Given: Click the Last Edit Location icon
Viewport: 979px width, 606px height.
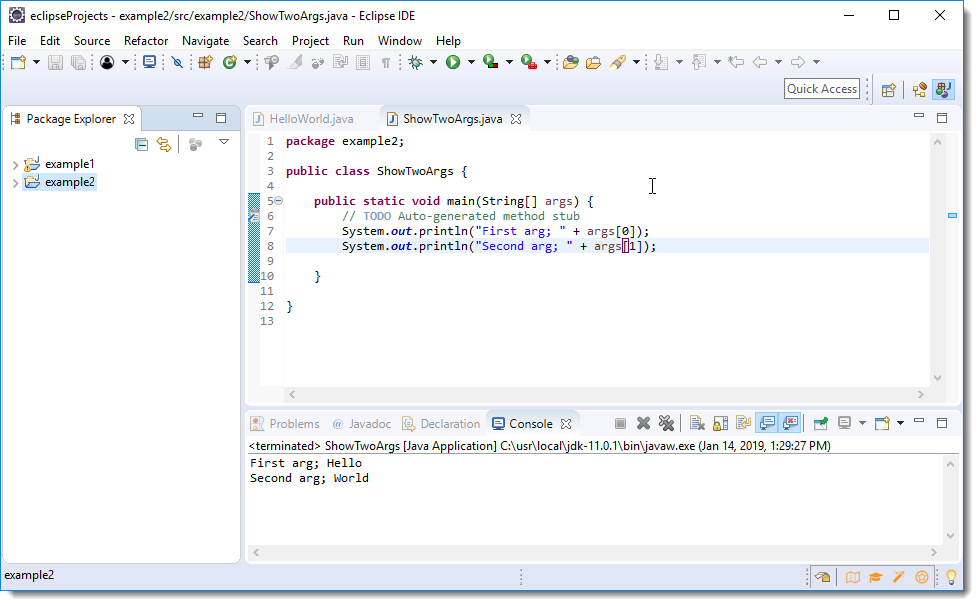Looking at the screenshot, I should 736,62.
